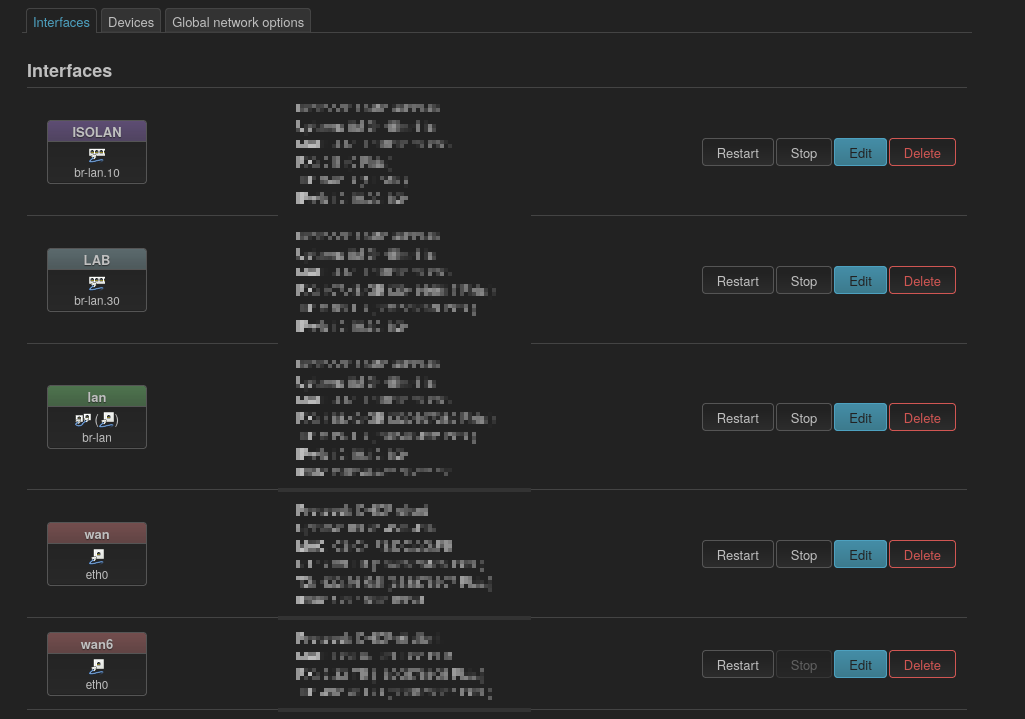Switch to the Devices tab
The width and height of the screenshot is (1025, 719).
pyautogui.click(x=130, y=20)
